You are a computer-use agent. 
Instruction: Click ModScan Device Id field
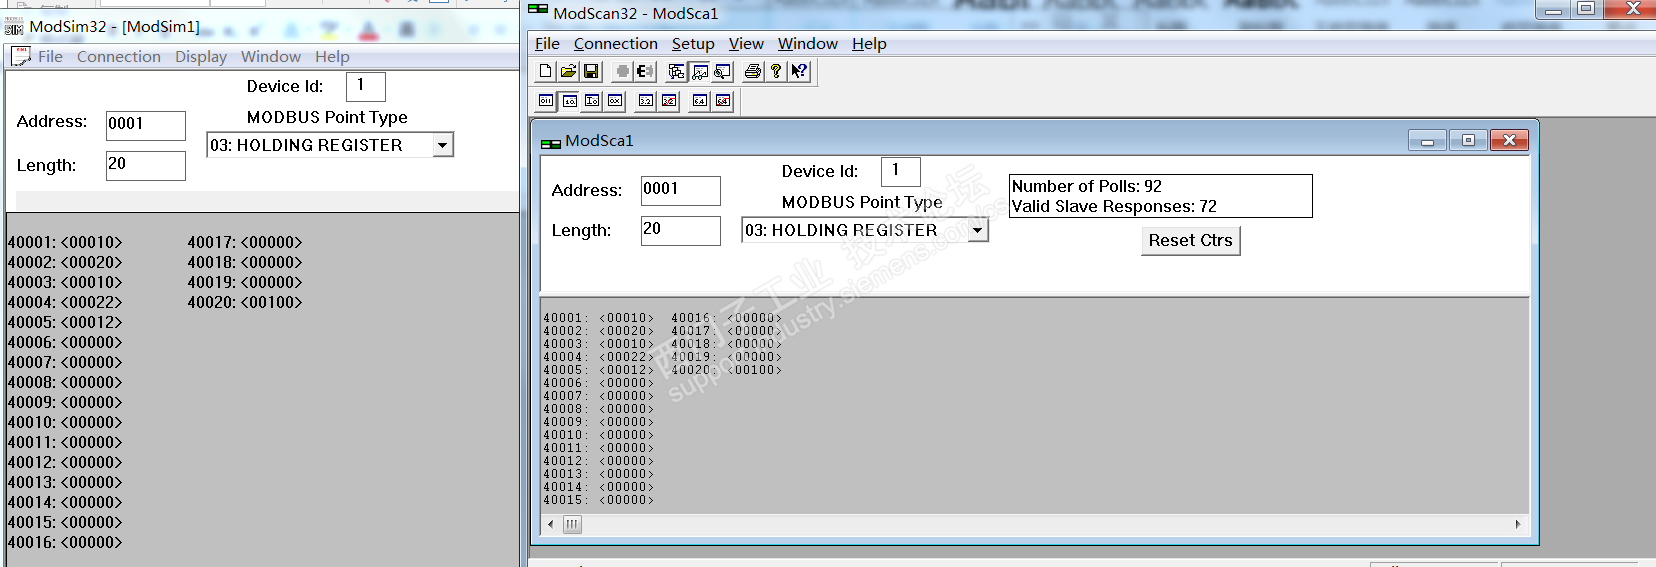901,171
